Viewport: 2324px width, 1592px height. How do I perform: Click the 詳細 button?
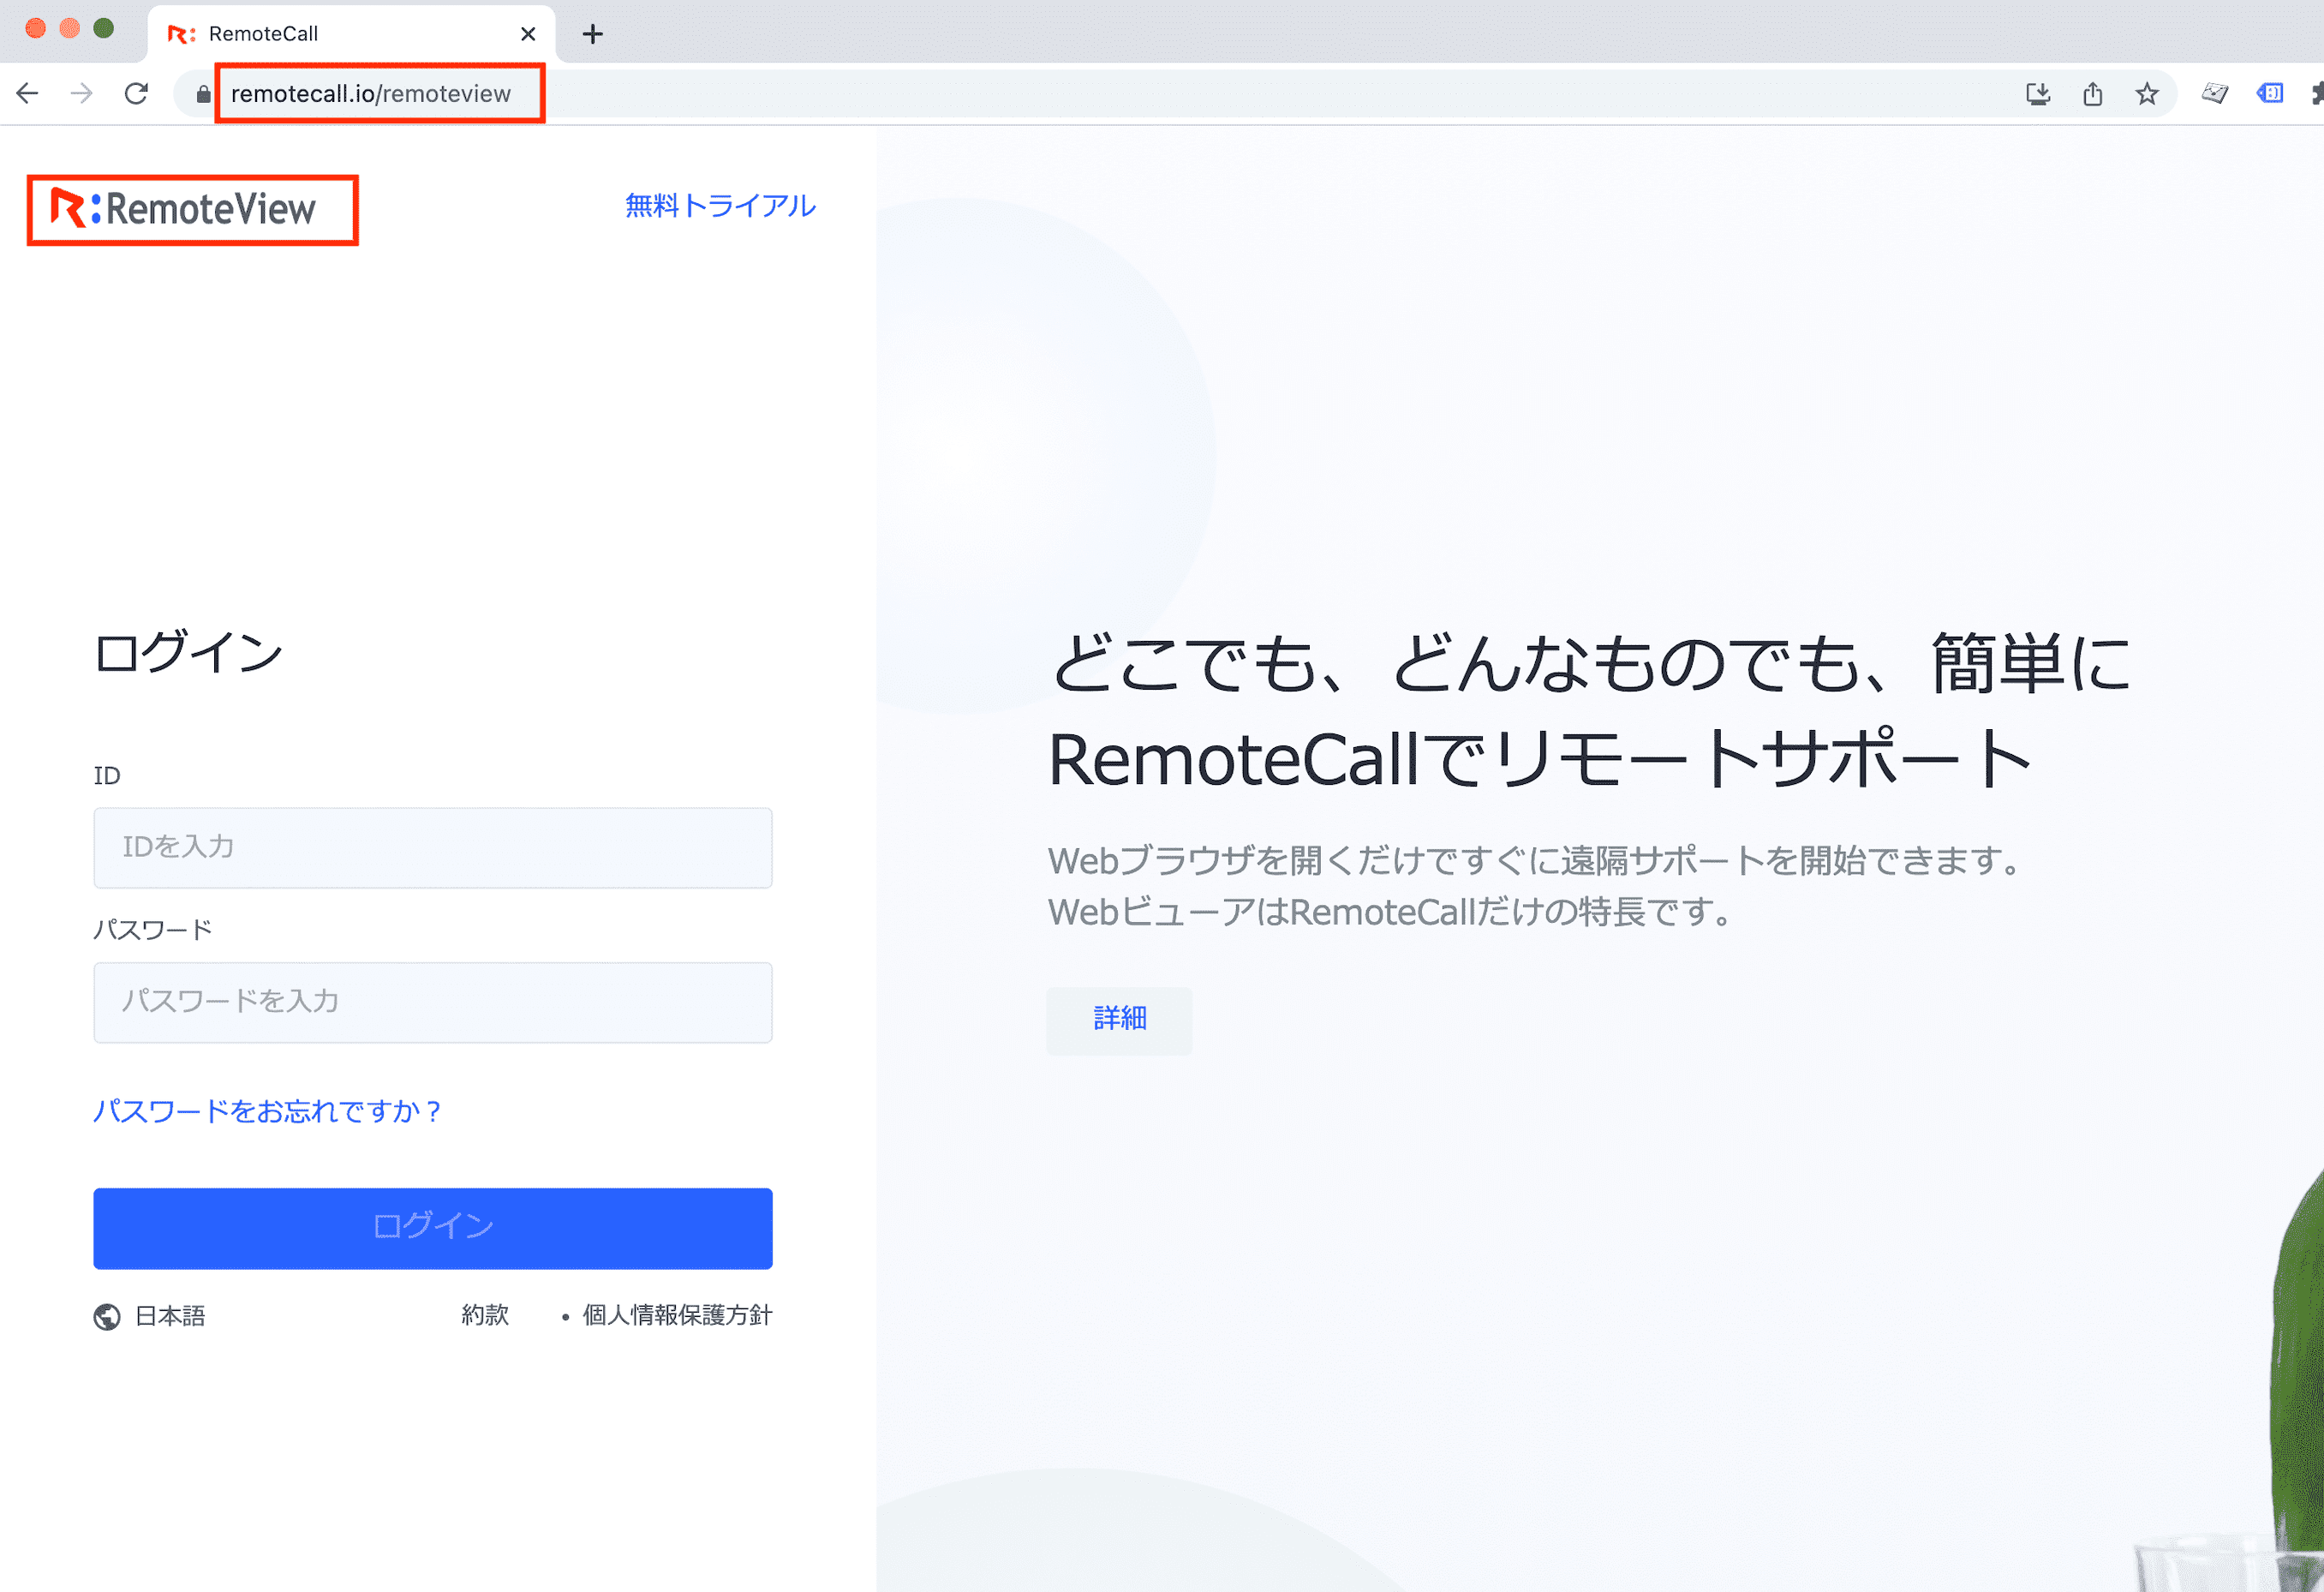click(1119, 1020)
